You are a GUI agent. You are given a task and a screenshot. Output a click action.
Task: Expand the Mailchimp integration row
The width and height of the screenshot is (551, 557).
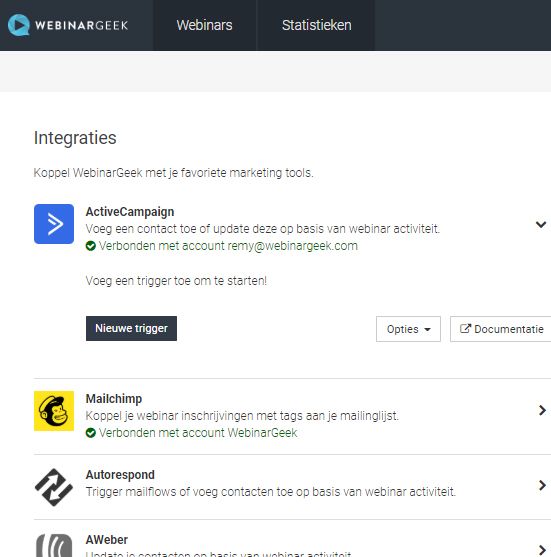click(542, 410)
